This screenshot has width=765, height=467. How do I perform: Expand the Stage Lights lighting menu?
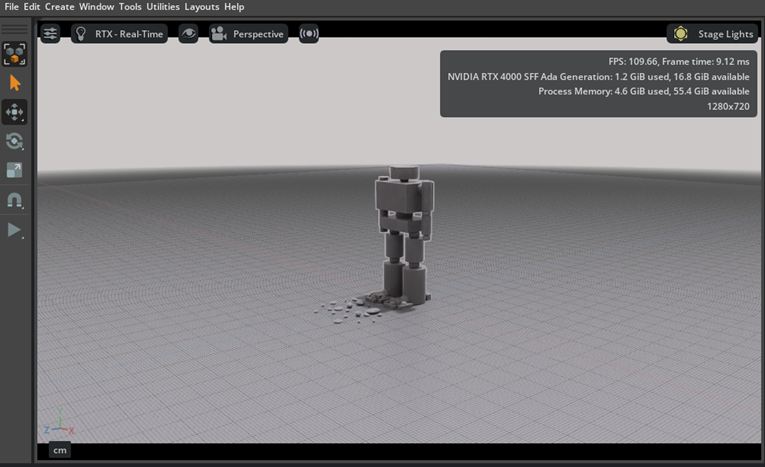pos(725,34)
